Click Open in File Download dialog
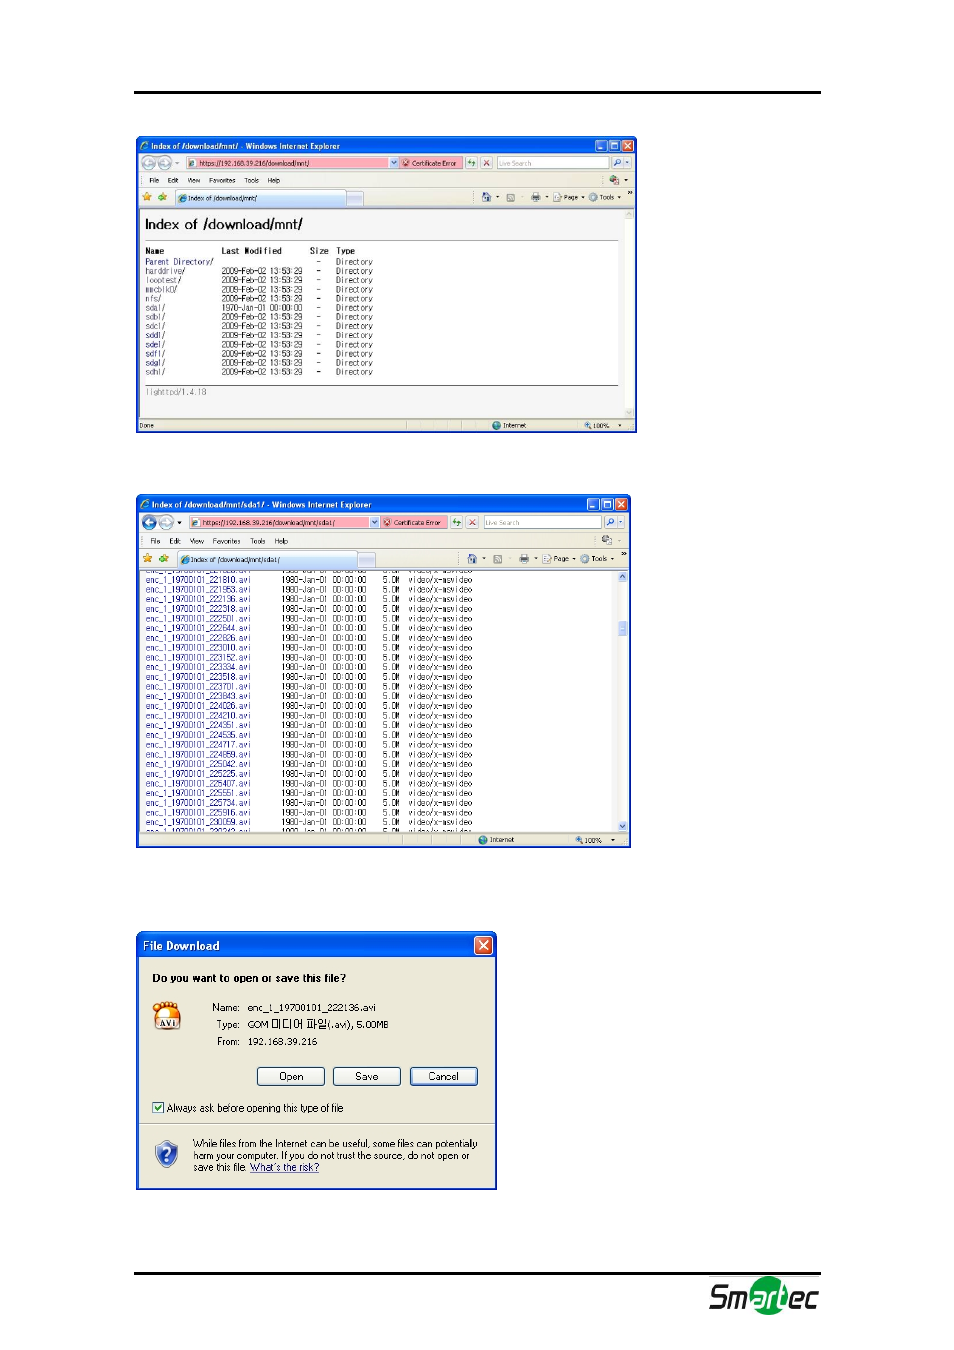The width and height of the screenshot is (954, 1350). [291, 1076]
